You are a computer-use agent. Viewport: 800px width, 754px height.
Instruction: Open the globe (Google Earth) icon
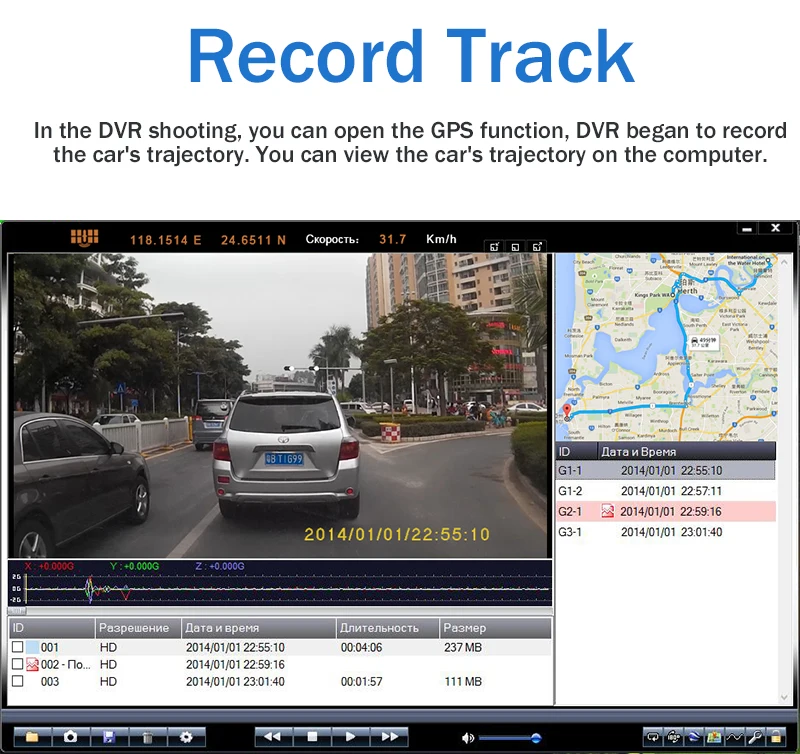pos(693,737)
